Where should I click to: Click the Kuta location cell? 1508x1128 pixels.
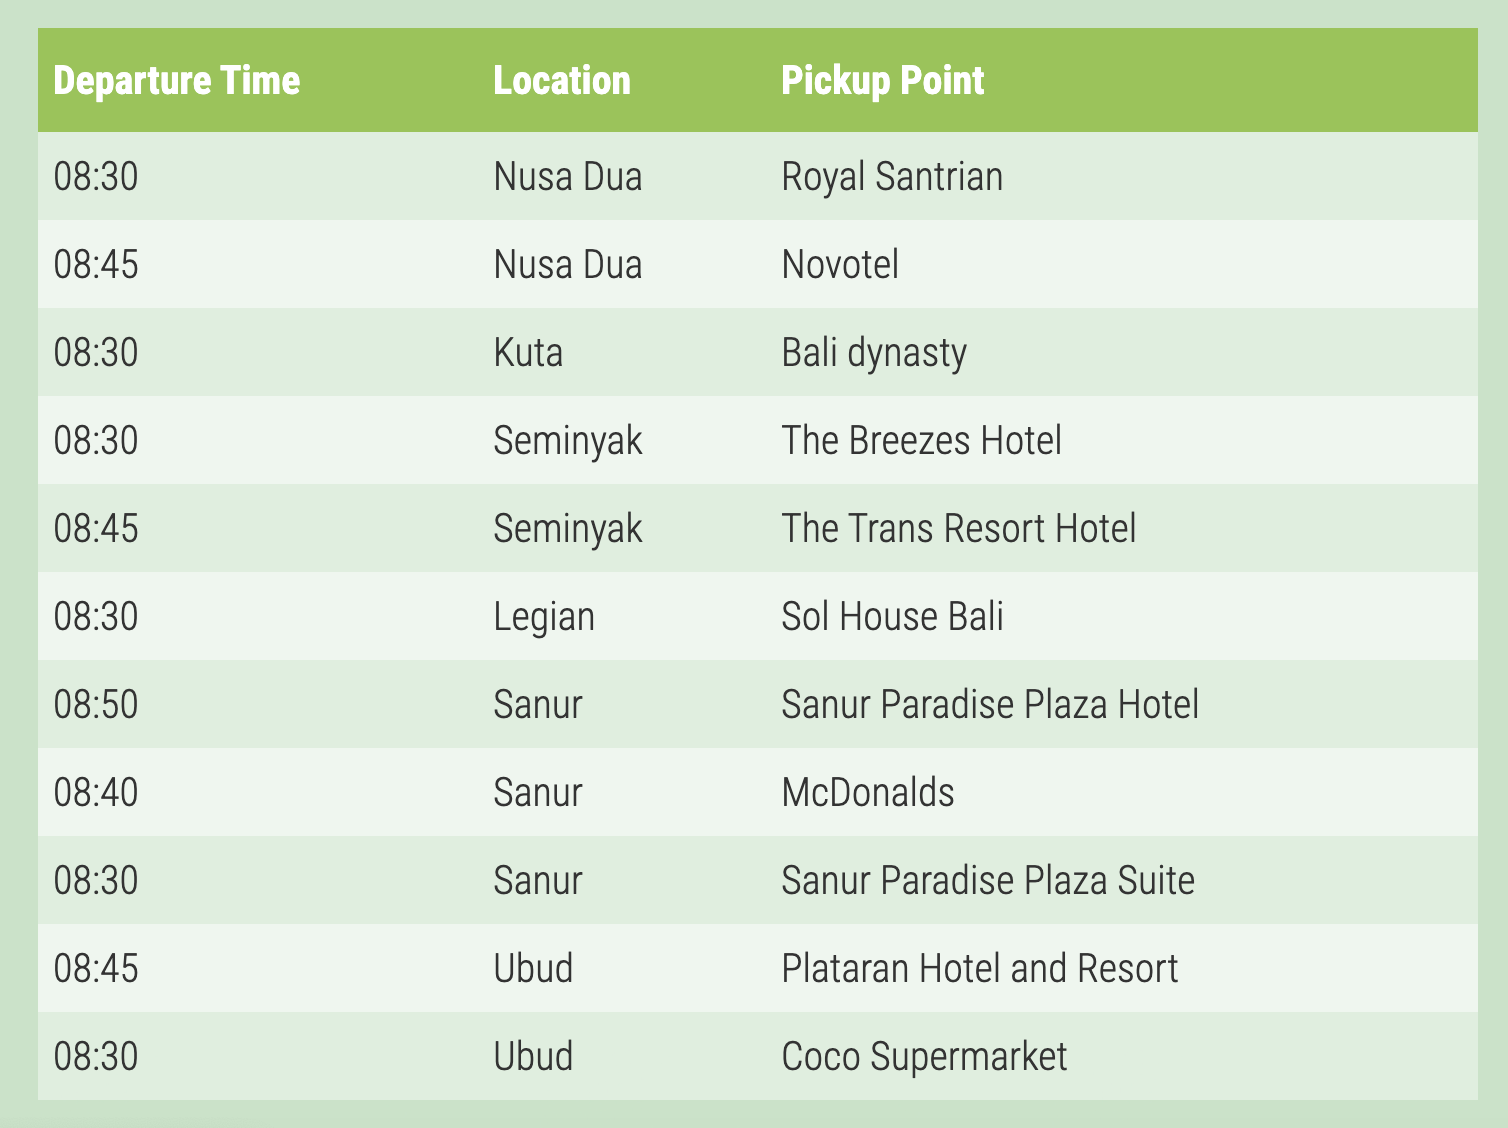[x=528, y=353]
